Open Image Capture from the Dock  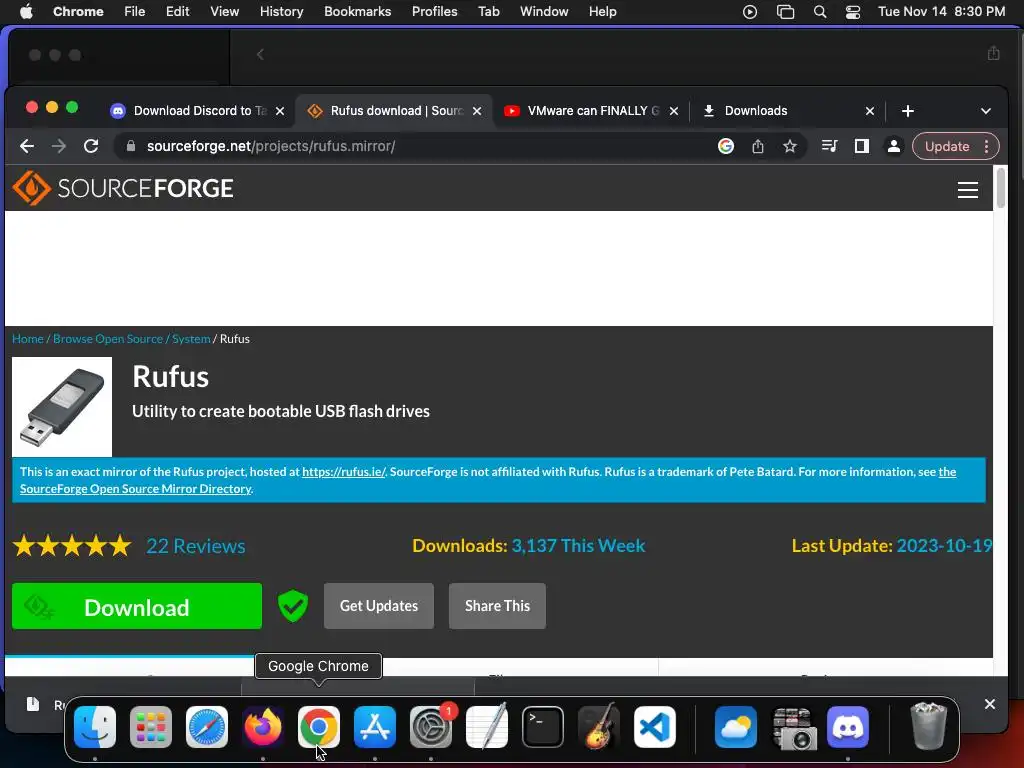tap(792, 727)
